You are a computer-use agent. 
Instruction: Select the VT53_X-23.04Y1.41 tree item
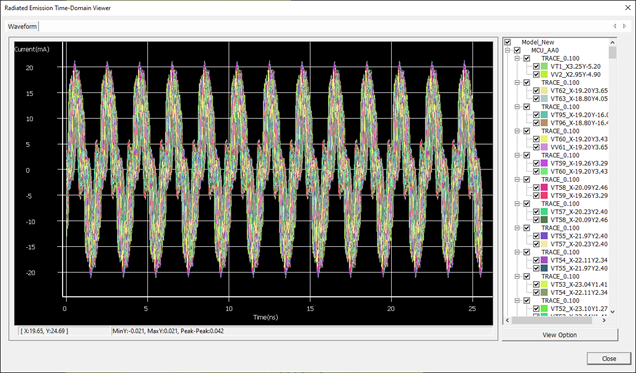(x=579, y=284)
